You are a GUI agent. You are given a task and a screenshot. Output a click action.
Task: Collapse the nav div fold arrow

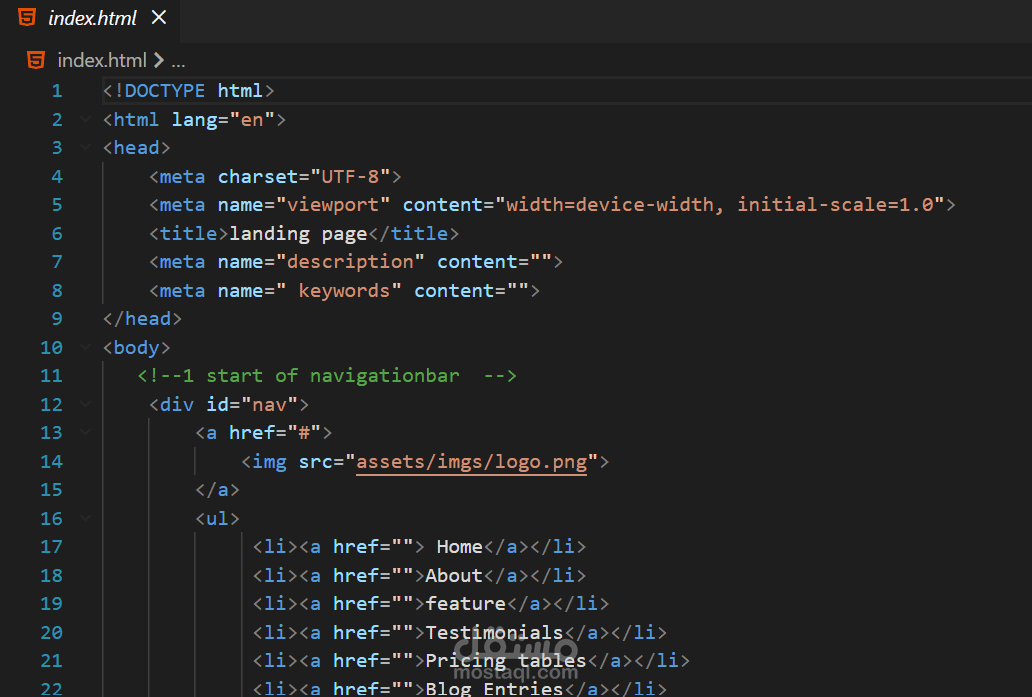(x=85, y=404)
